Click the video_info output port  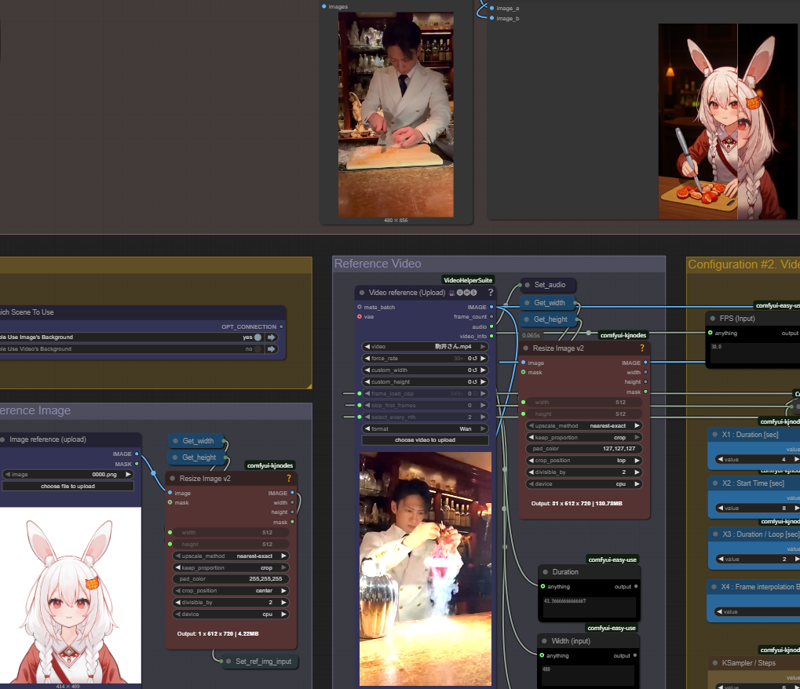(491, 336)
